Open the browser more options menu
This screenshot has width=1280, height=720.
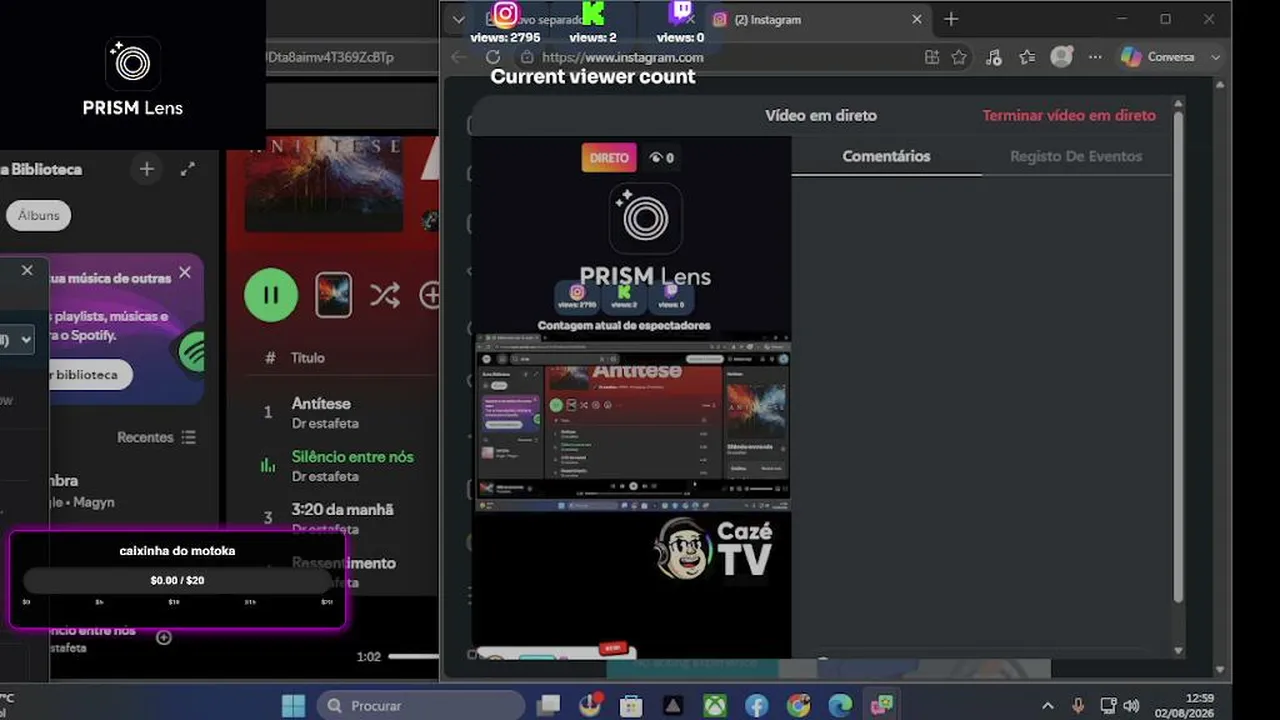pyautogui.click(x=1095, y=57)
